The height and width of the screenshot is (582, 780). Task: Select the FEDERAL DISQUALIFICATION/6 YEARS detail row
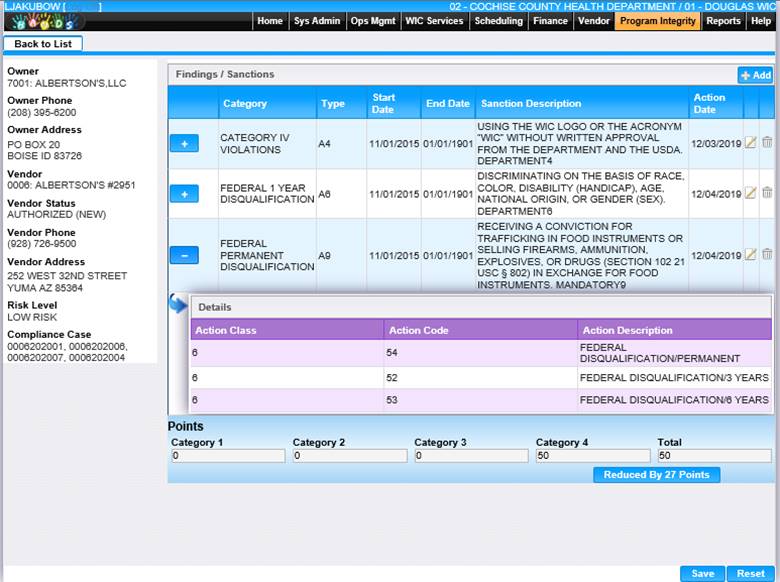pyautogui.click(x=481, y=400)
